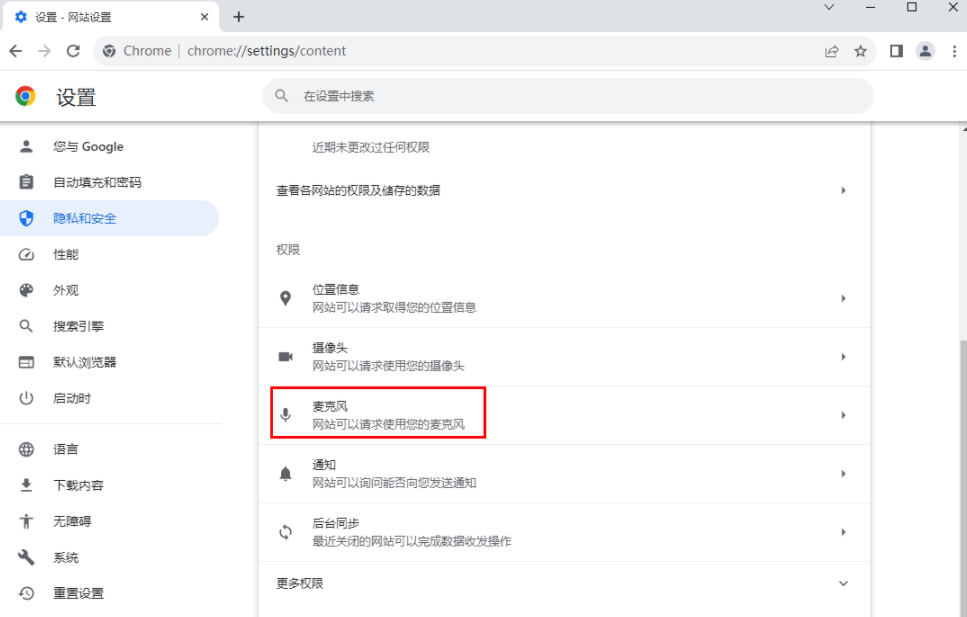967x617 pixels.
Task: Click the address bar URL
Action: tap(266, 51)
